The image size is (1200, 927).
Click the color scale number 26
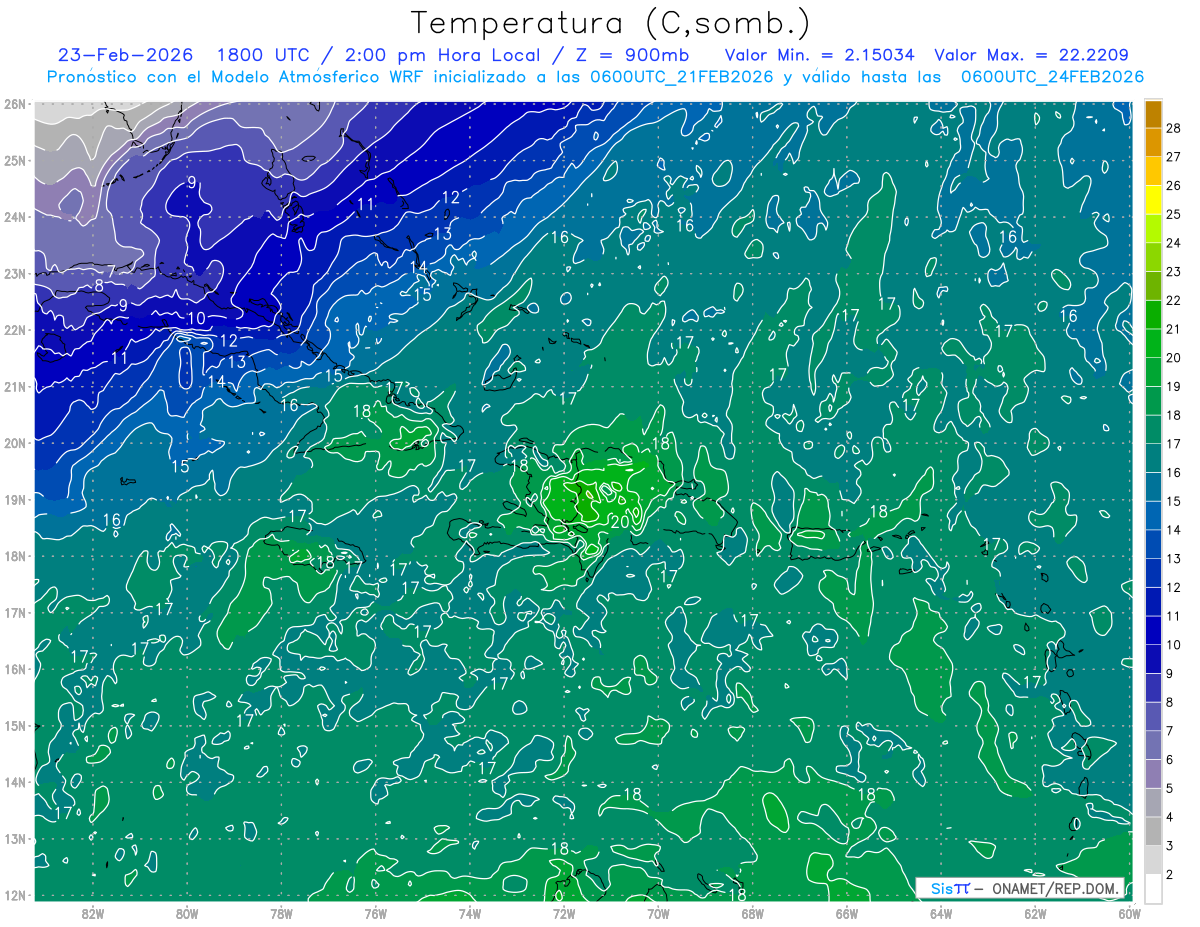tap(1173, 185)
